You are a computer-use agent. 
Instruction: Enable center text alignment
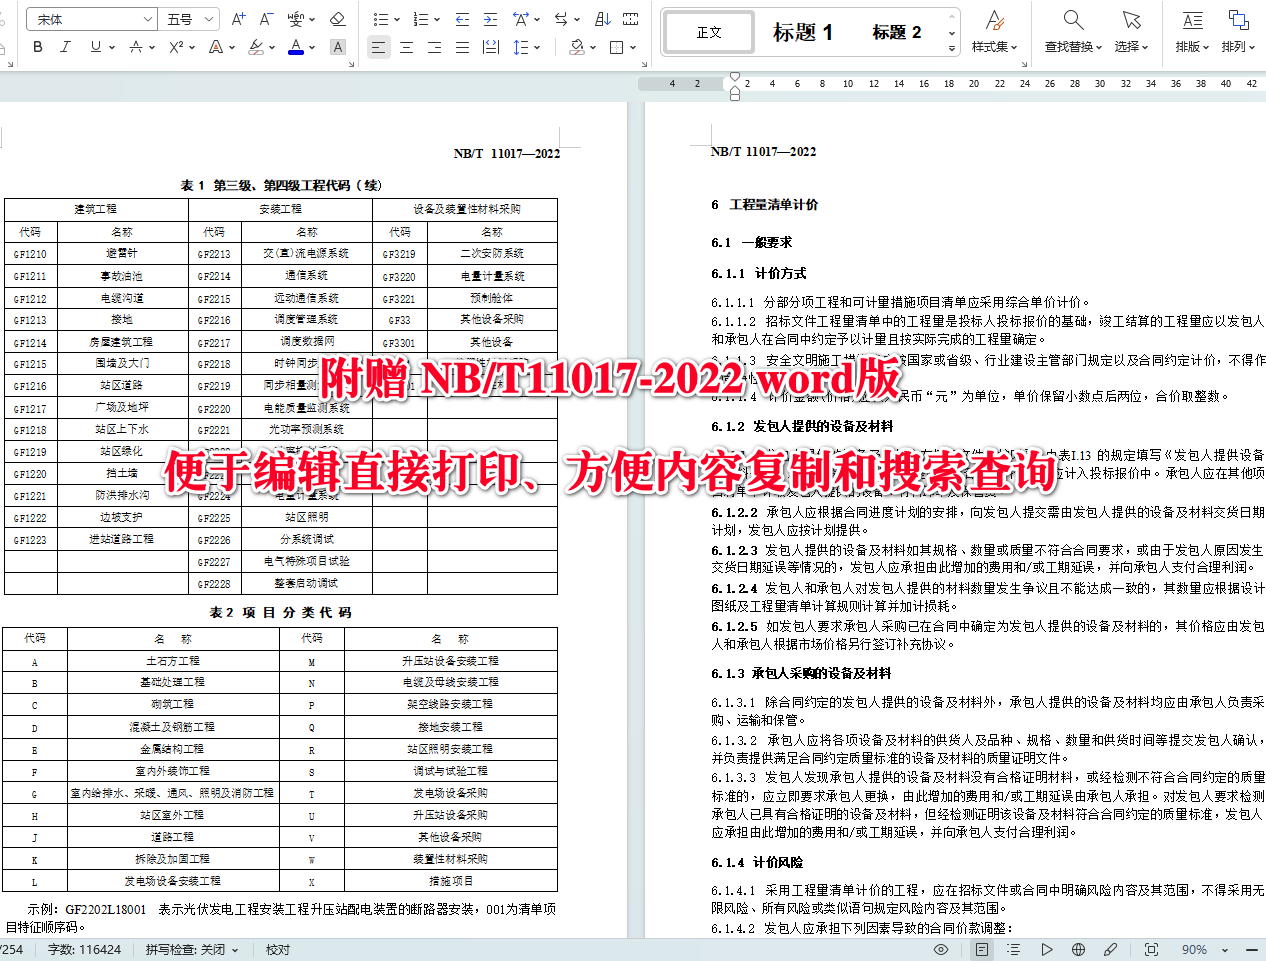pos(406,46)
